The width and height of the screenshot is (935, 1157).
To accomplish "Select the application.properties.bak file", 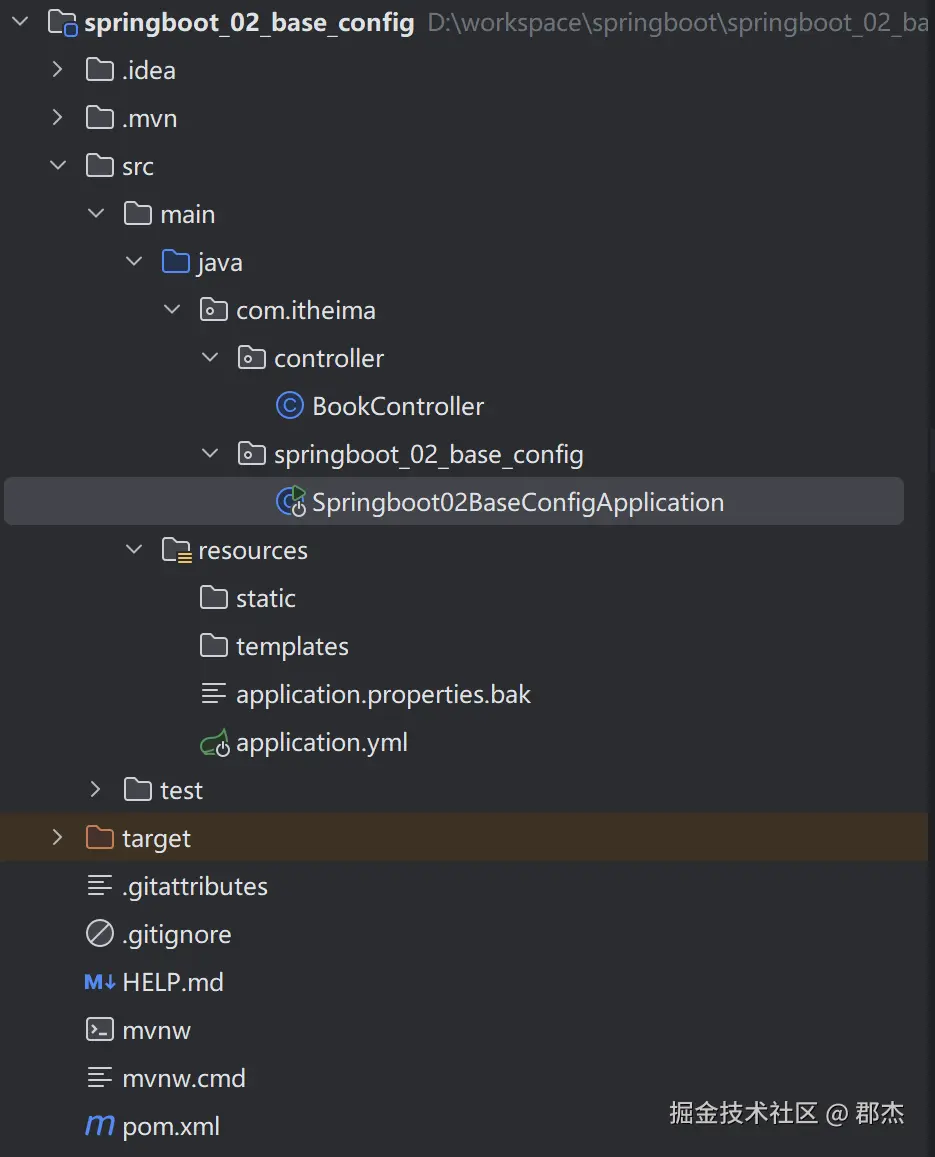I will (x=383, y=694).
